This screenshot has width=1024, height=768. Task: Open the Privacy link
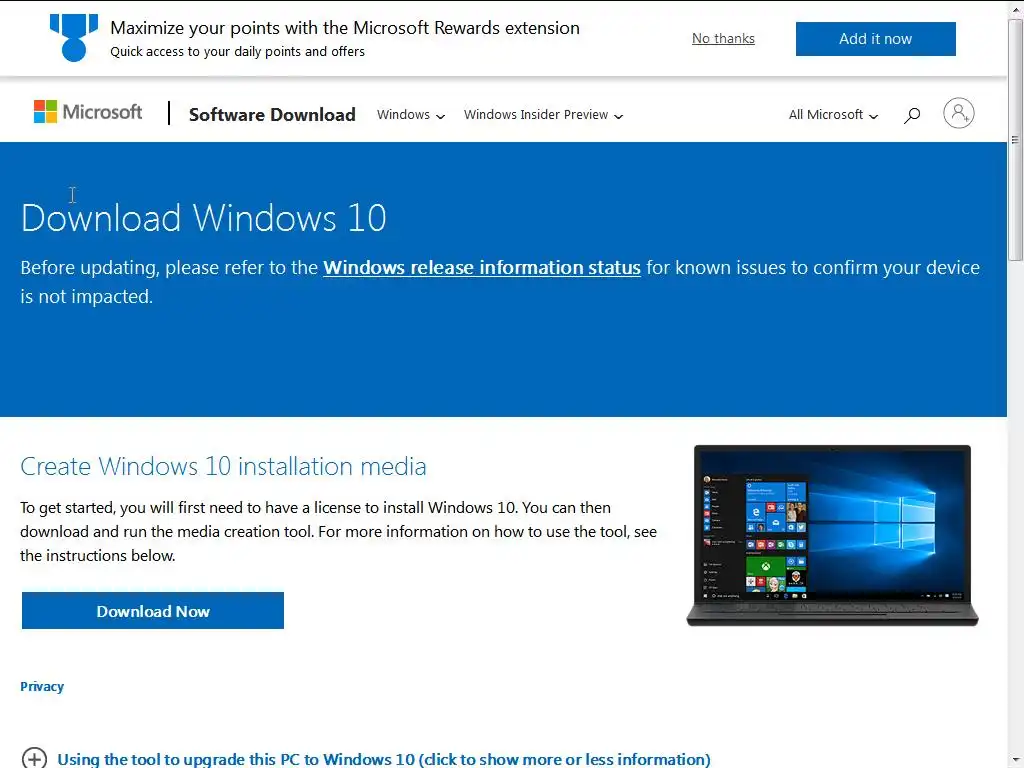pos(42,686)
